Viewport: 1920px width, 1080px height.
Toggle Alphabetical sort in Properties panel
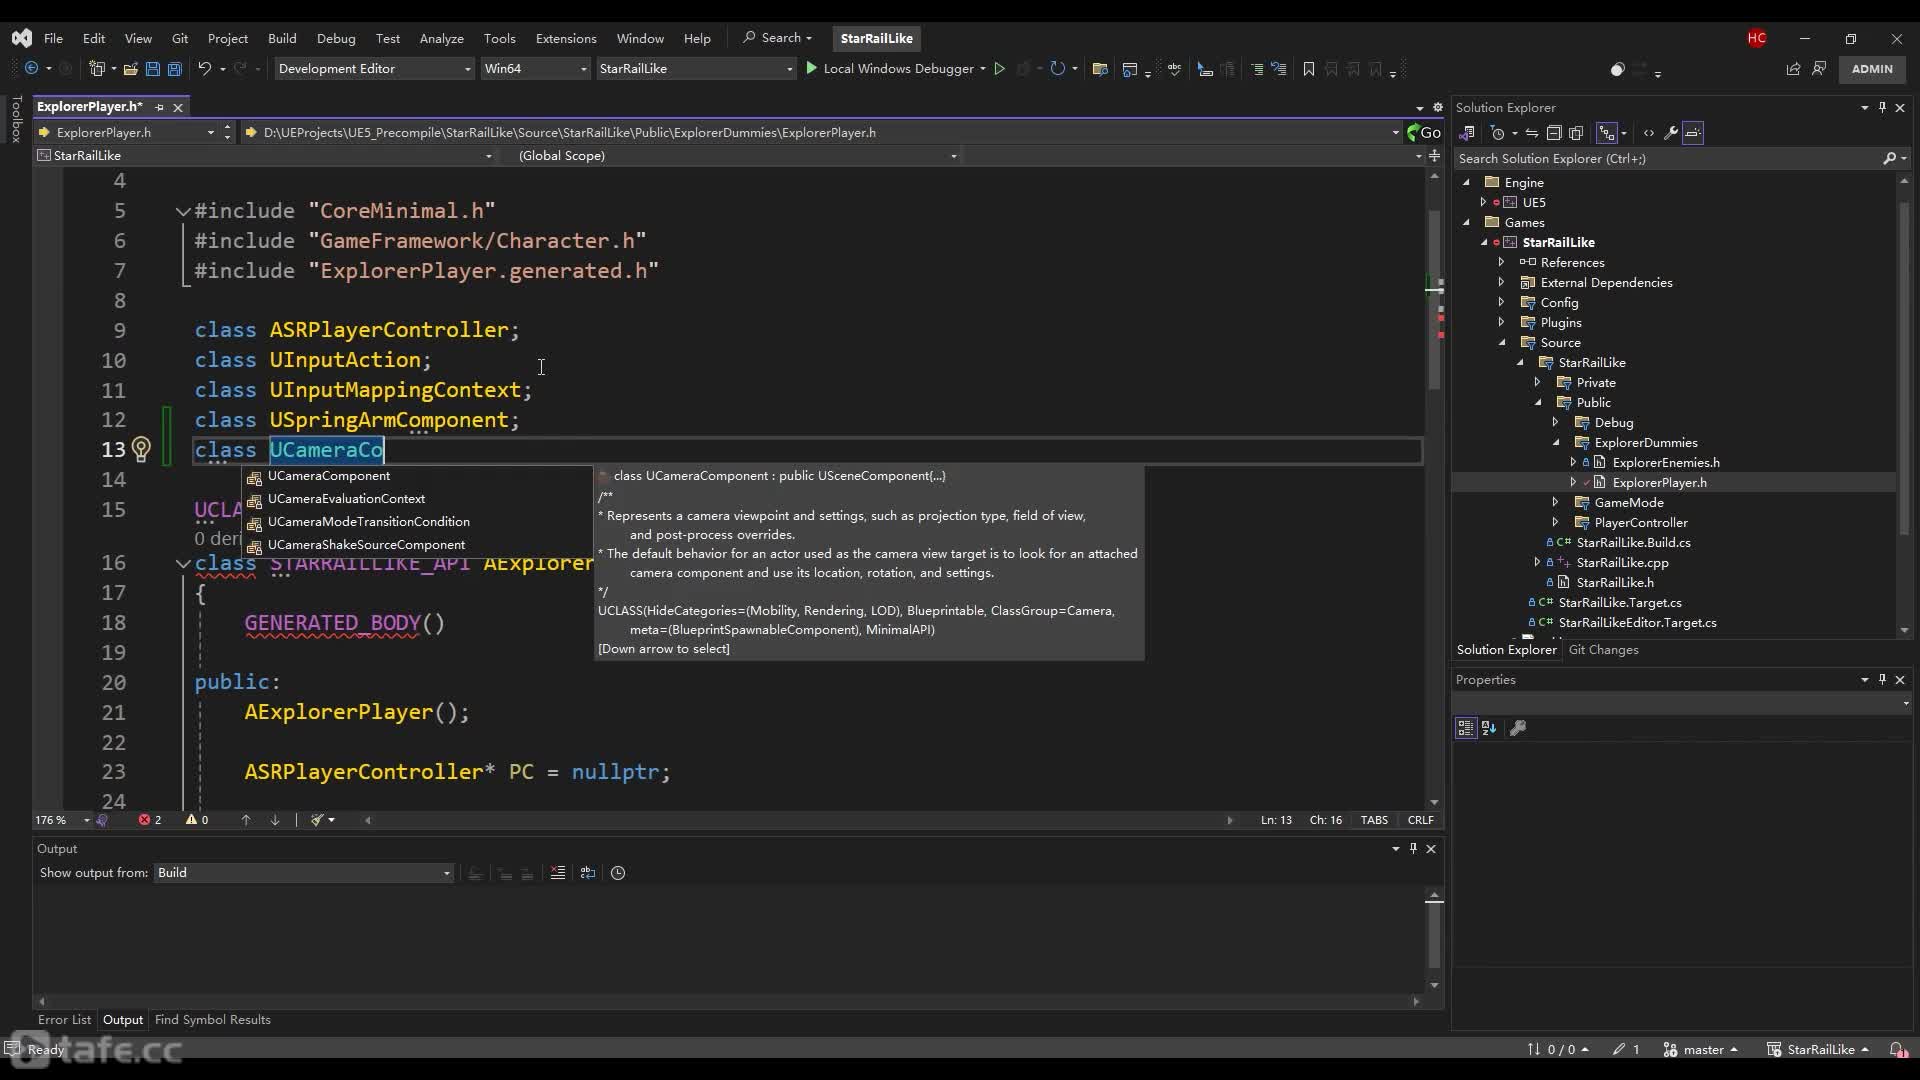point(1489,728)
